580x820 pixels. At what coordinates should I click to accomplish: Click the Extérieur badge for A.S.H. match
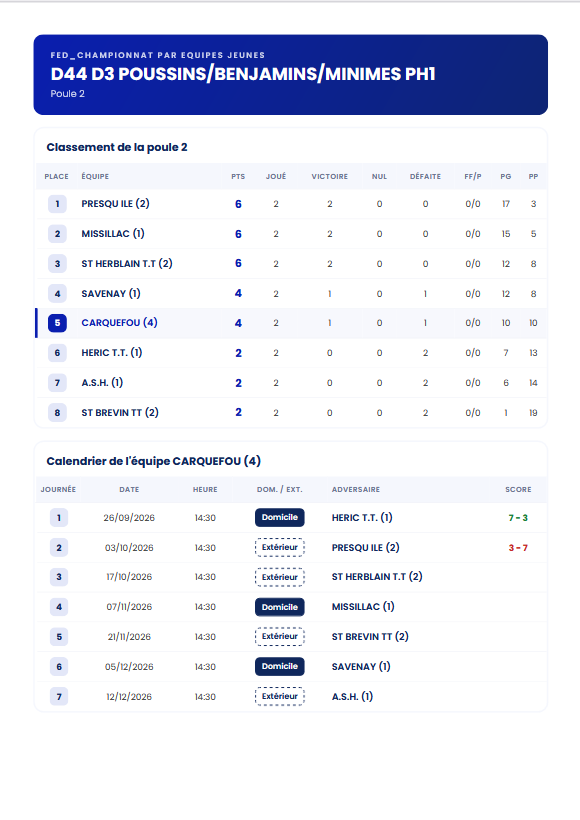(x=280, y=697)
